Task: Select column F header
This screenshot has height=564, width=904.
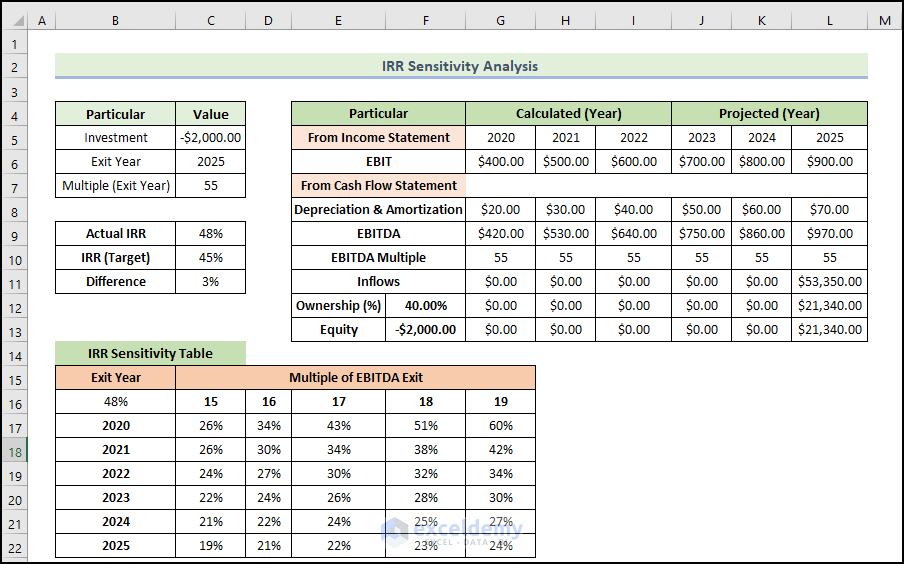Action: point(425,21)
